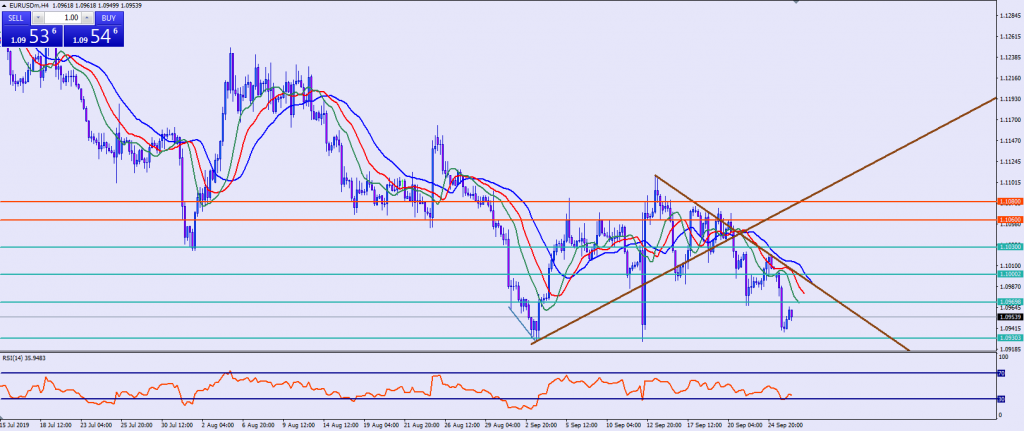Click the 1.00 lot volume field
The image size is (1024, 431).
point(64,18)
